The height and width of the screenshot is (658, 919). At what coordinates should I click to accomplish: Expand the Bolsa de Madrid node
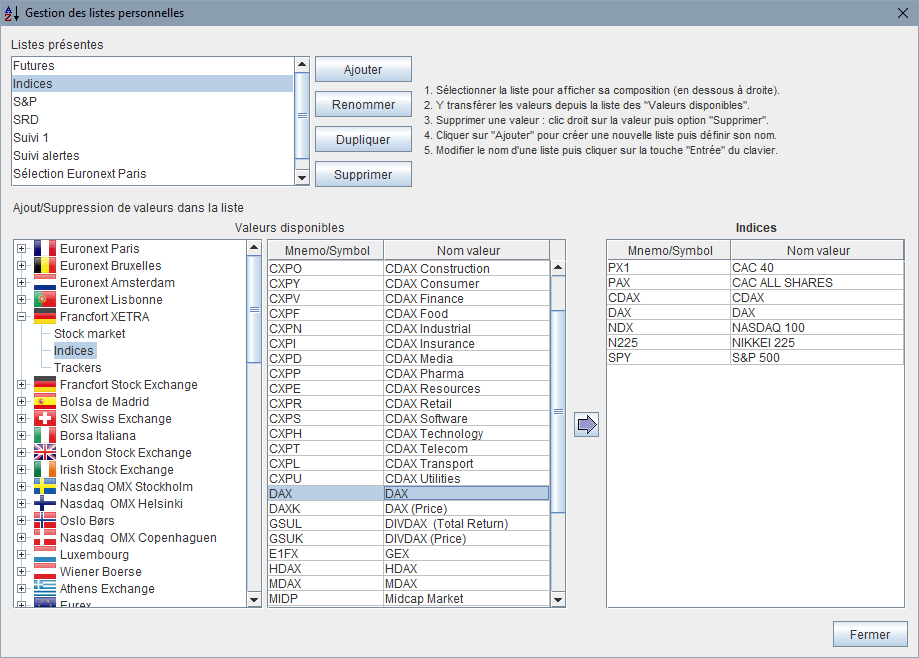click(22, 401)
